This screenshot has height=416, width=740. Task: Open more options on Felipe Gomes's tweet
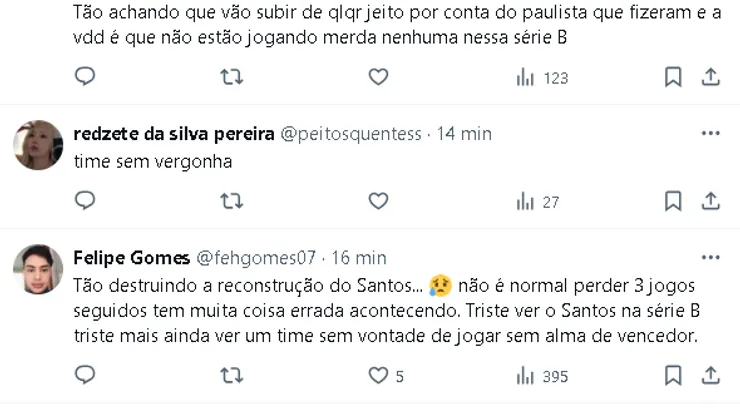point(710,257)
